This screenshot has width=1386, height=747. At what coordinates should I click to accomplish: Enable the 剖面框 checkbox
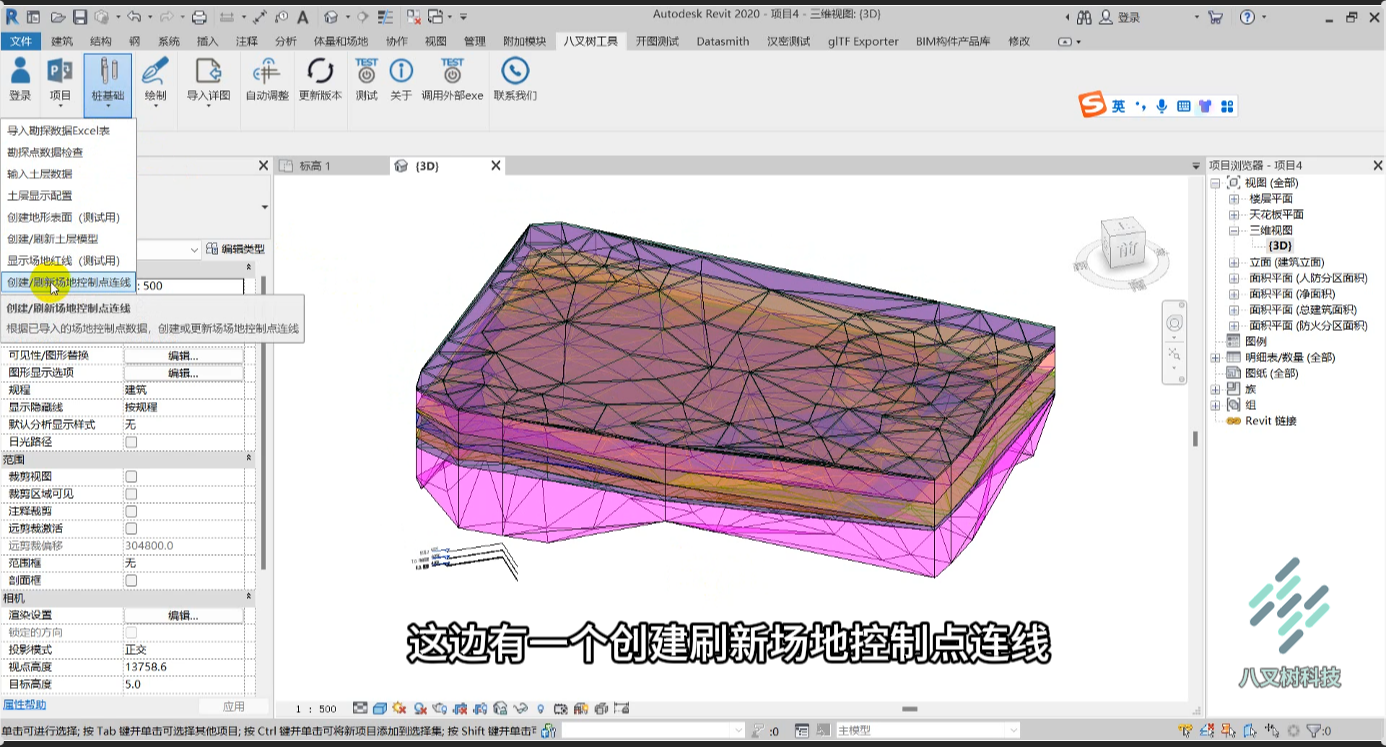coord(131,580)
